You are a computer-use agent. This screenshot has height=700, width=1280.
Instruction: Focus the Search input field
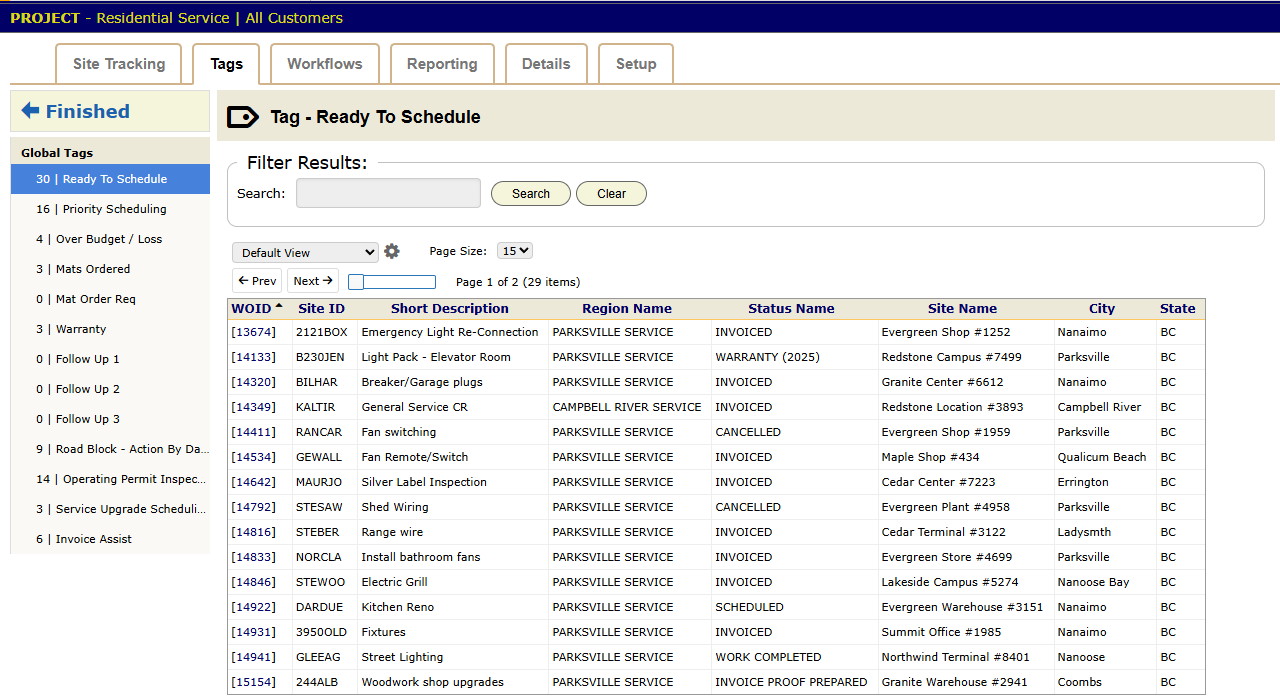(x=388, y=193)
